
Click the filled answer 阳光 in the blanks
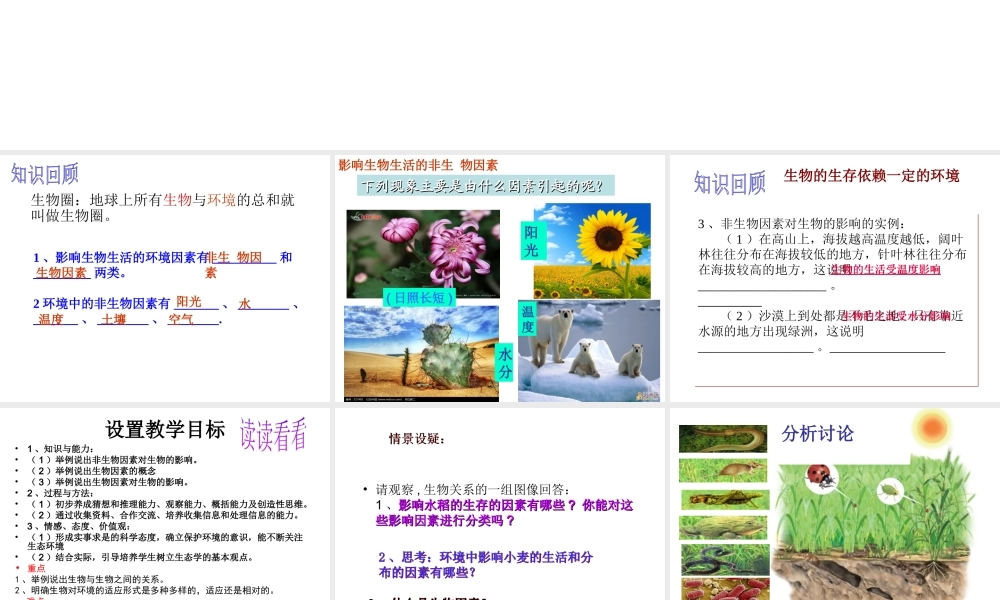point(189,302)
